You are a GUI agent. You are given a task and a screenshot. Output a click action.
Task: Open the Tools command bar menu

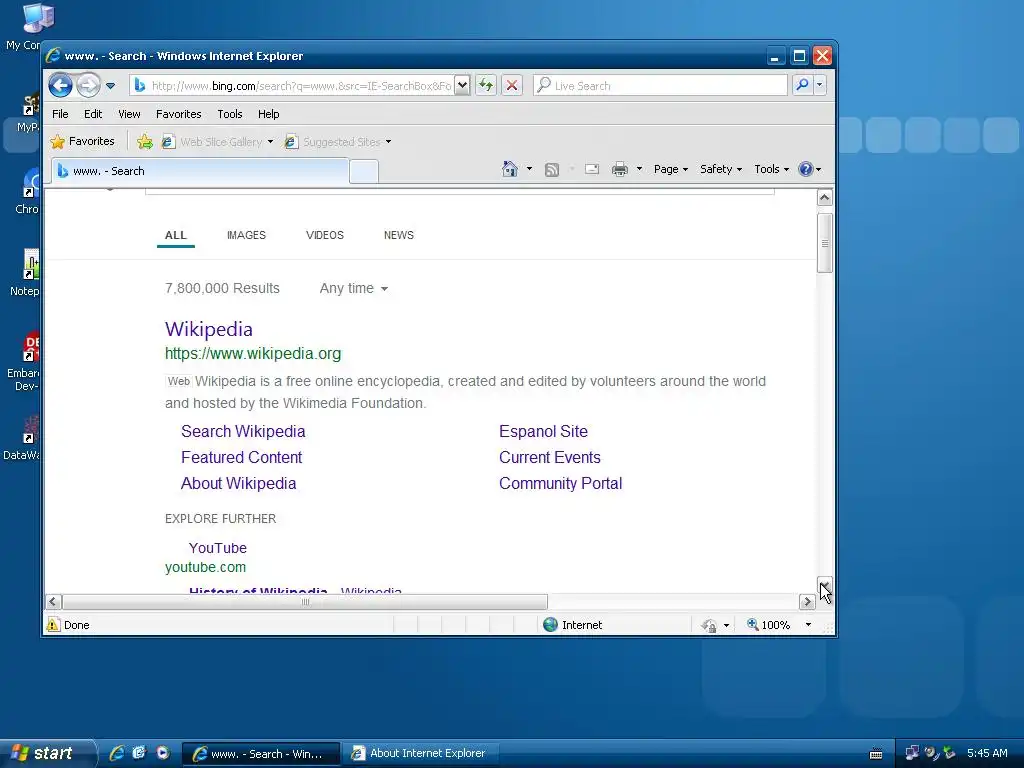(771, 169)
